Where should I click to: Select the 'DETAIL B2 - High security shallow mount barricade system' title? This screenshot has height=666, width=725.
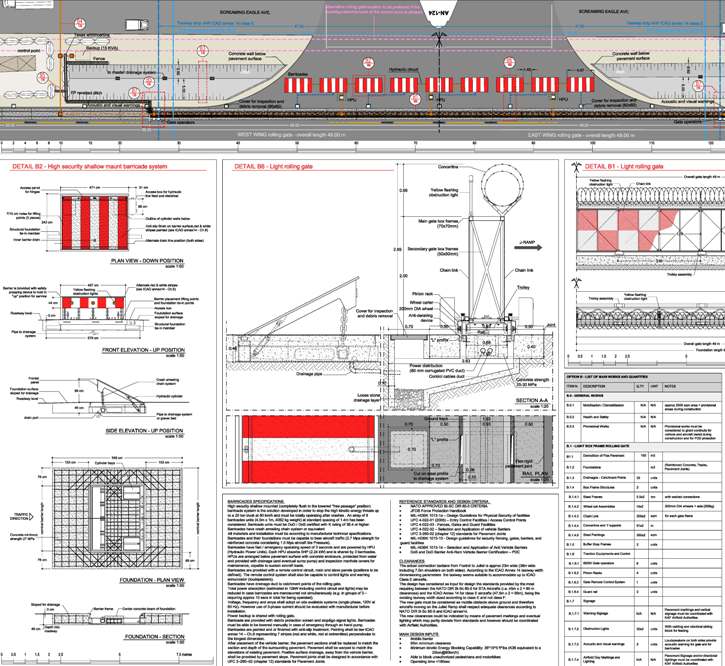pos(90,166)
